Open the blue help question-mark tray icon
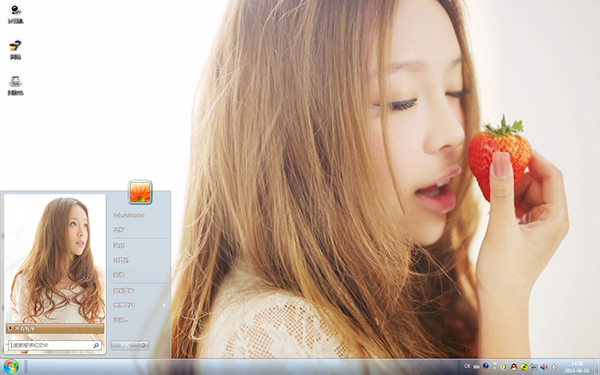 (486, 366)
